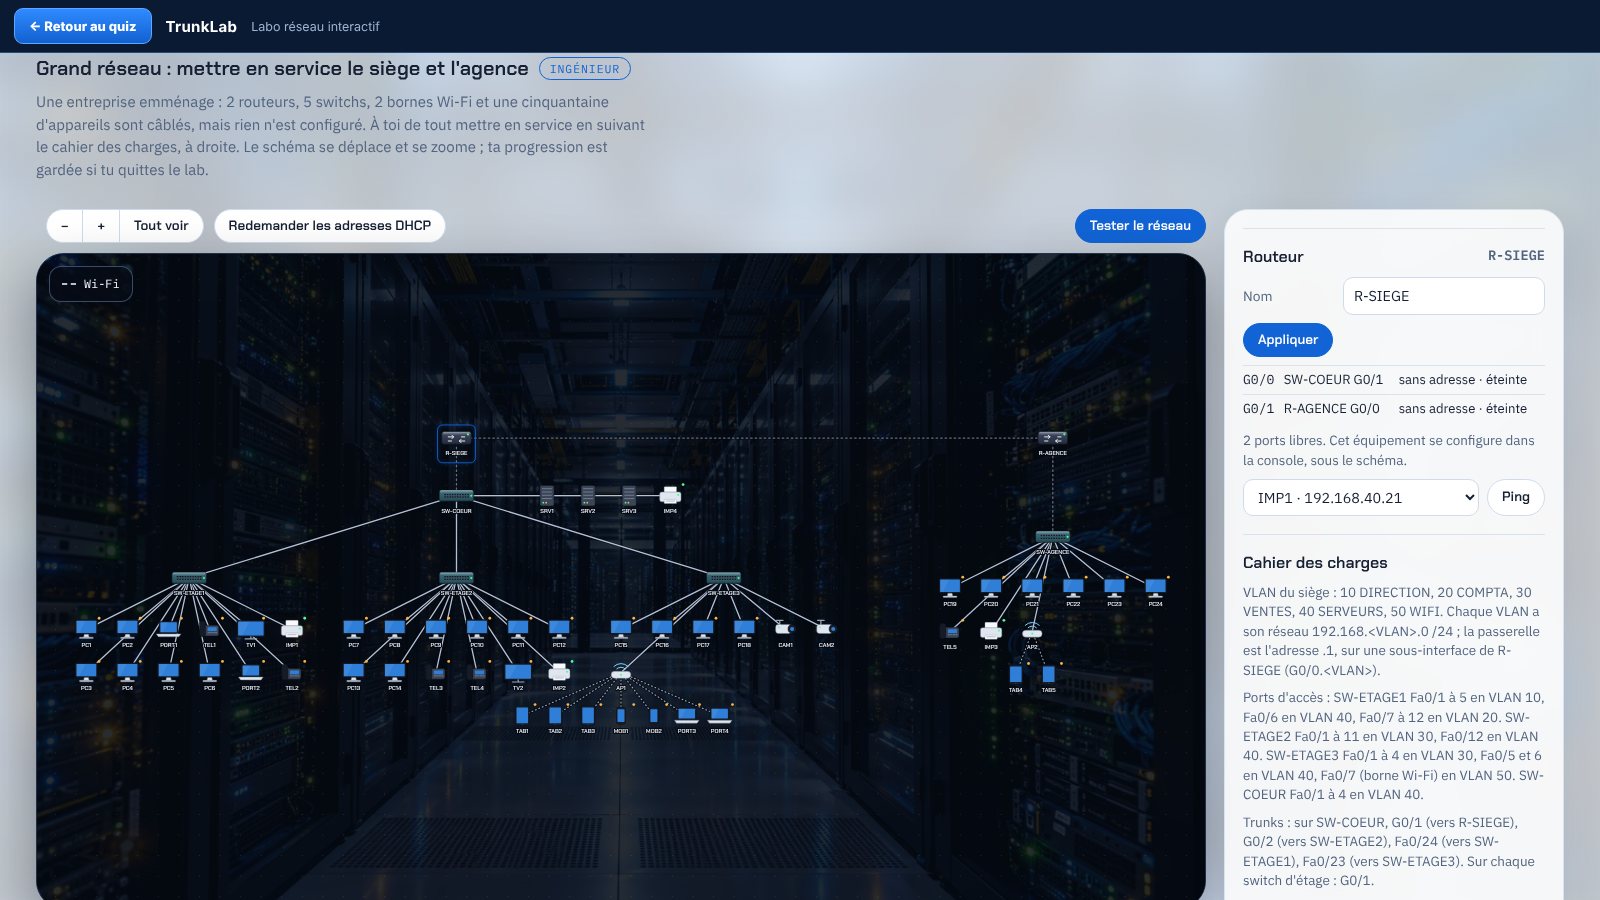Toggle the Wi-Fi legend display
Viewport: 1600px width, 900px height.
[x=91, y=284]
